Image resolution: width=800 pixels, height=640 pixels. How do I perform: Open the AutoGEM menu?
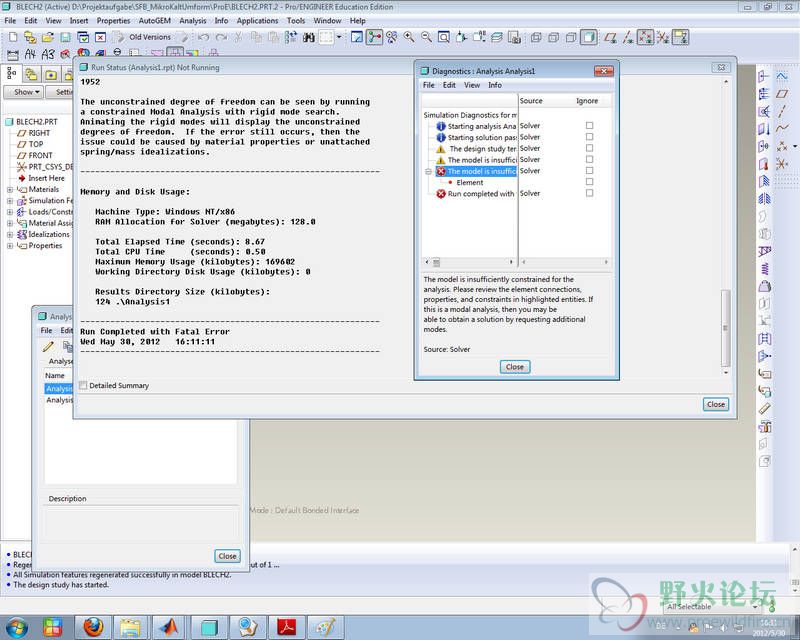155,20
